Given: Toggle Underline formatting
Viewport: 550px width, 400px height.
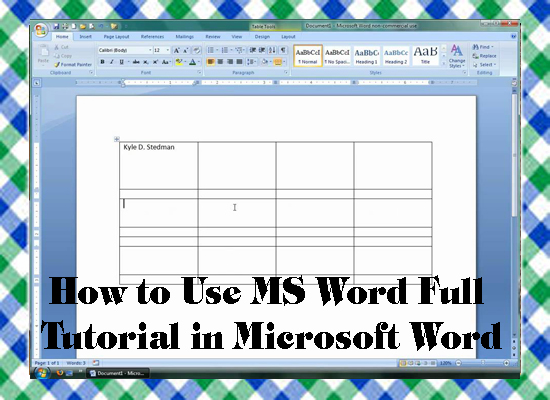Looking at the screenshot, I should (x=121, y=62).
